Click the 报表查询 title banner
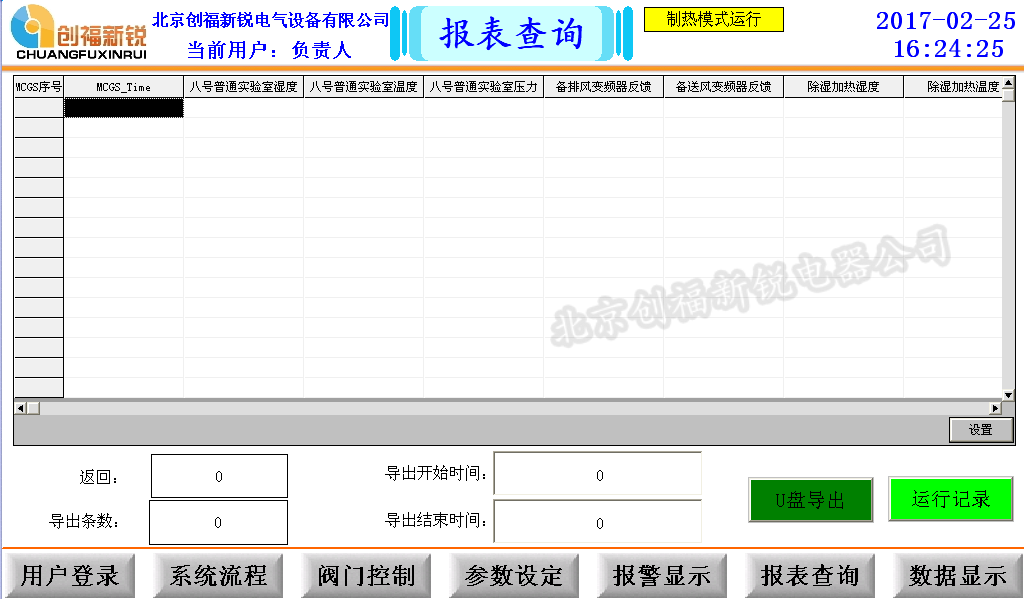 [x=511, y=33]
